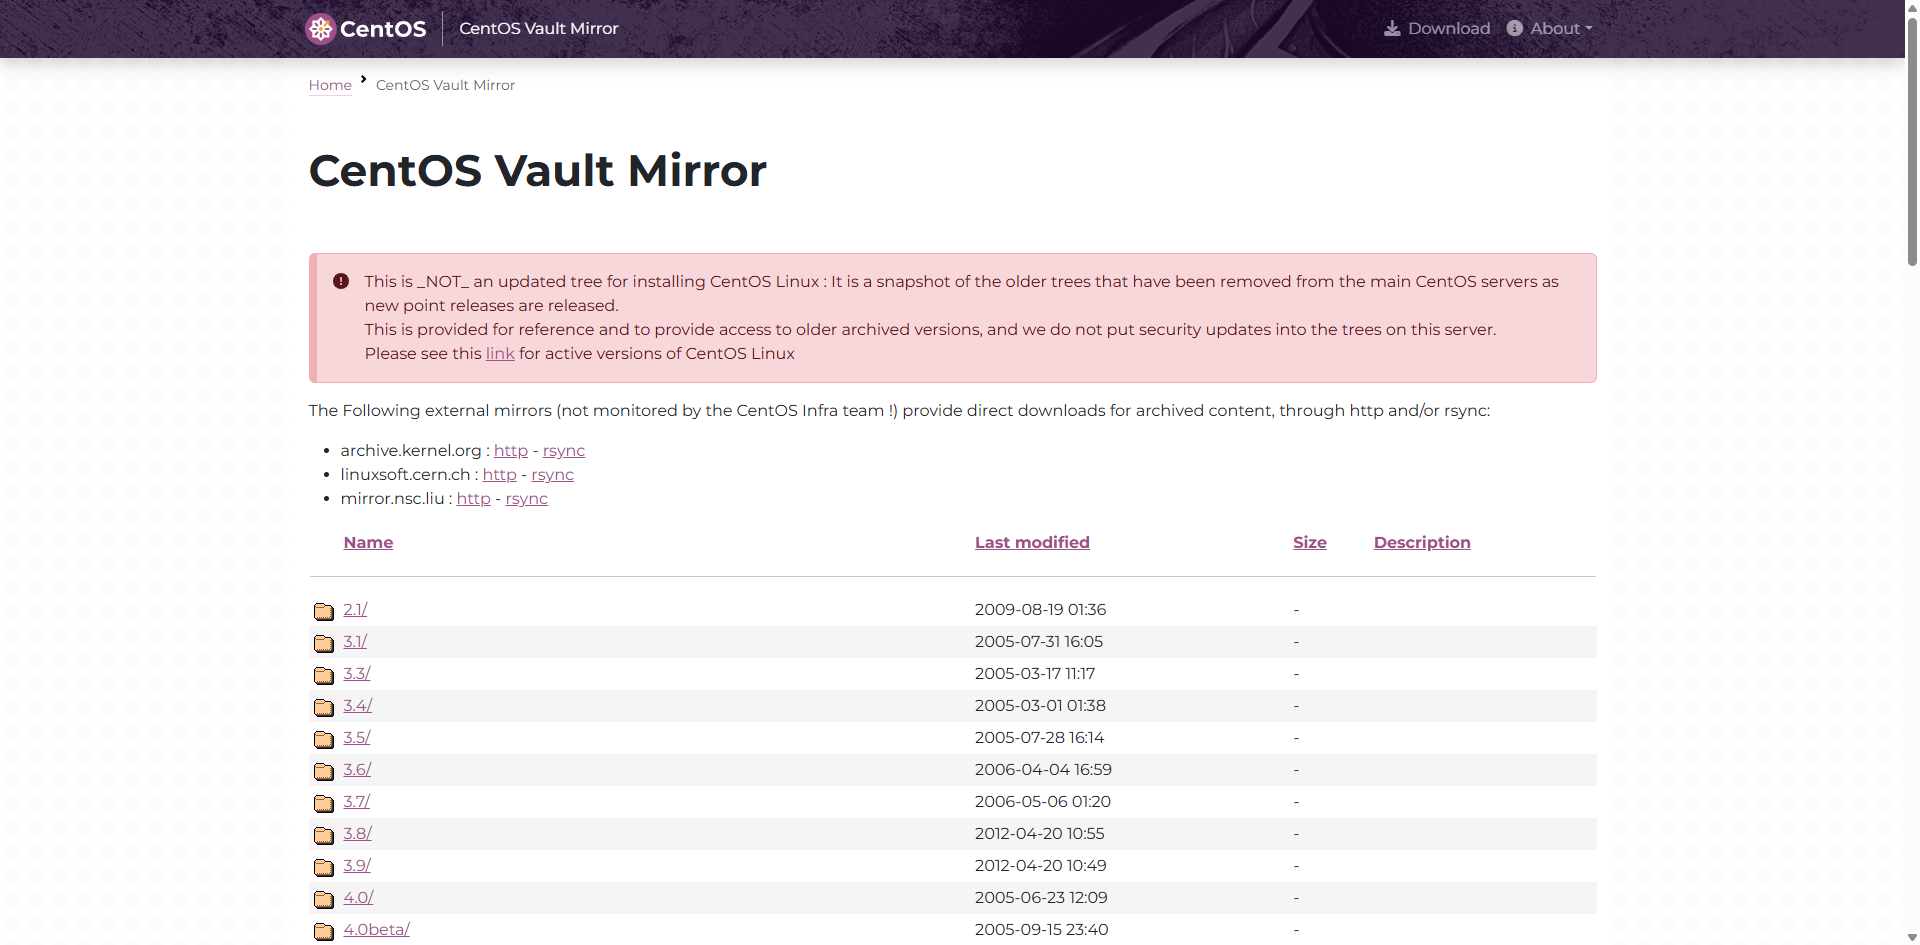Sort listing by Description column
The width and height of the screenshot is (1920, 945).
click(1422, 542)
